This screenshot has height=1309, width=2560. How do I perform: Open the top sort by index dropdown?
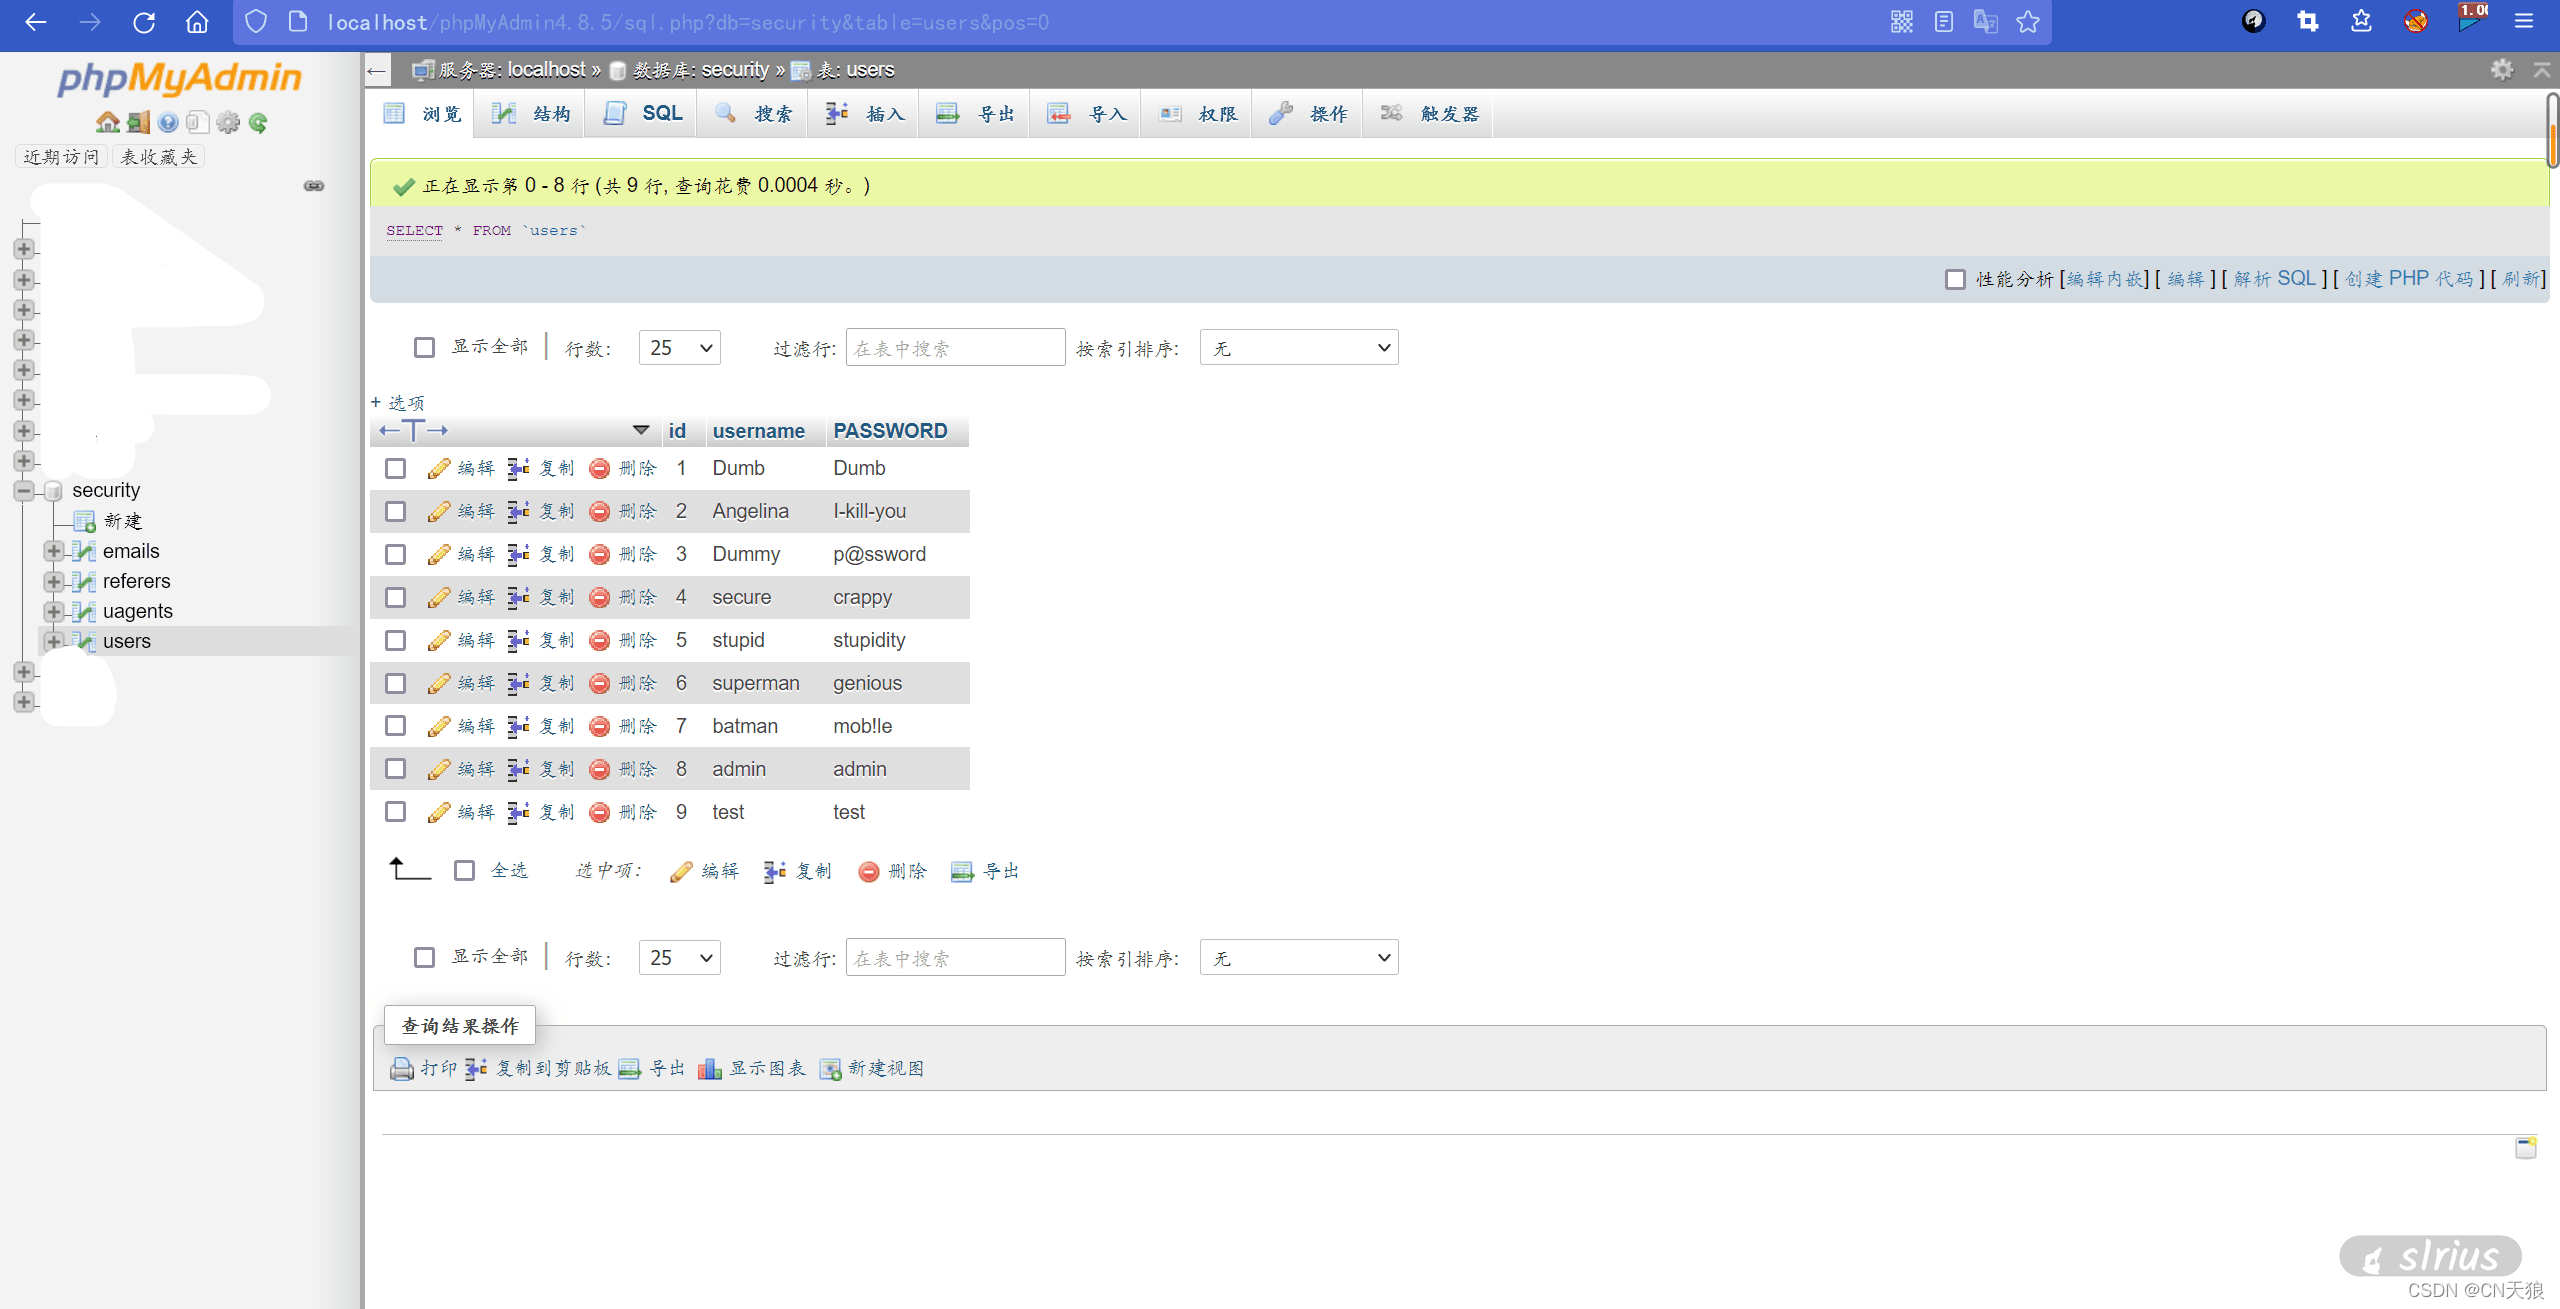pyautogui.click(x=1299, y=348)
